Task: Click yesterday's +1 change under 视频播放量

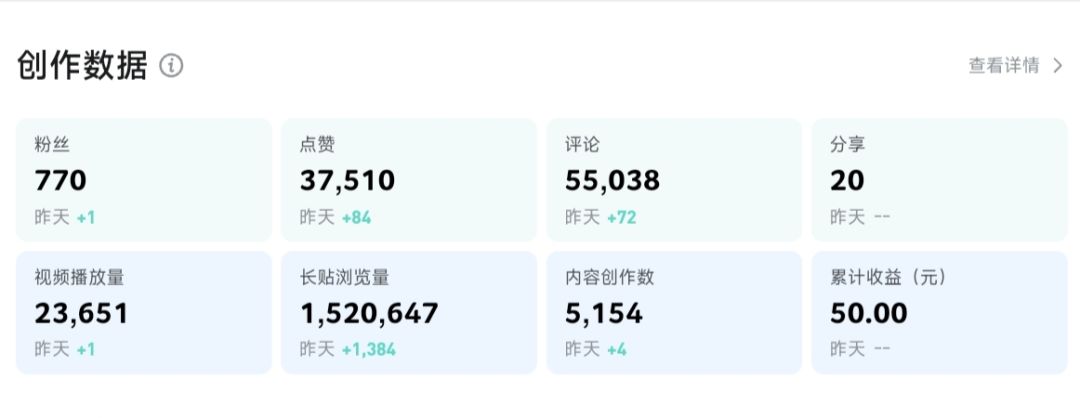Action: tap(85, 350)
